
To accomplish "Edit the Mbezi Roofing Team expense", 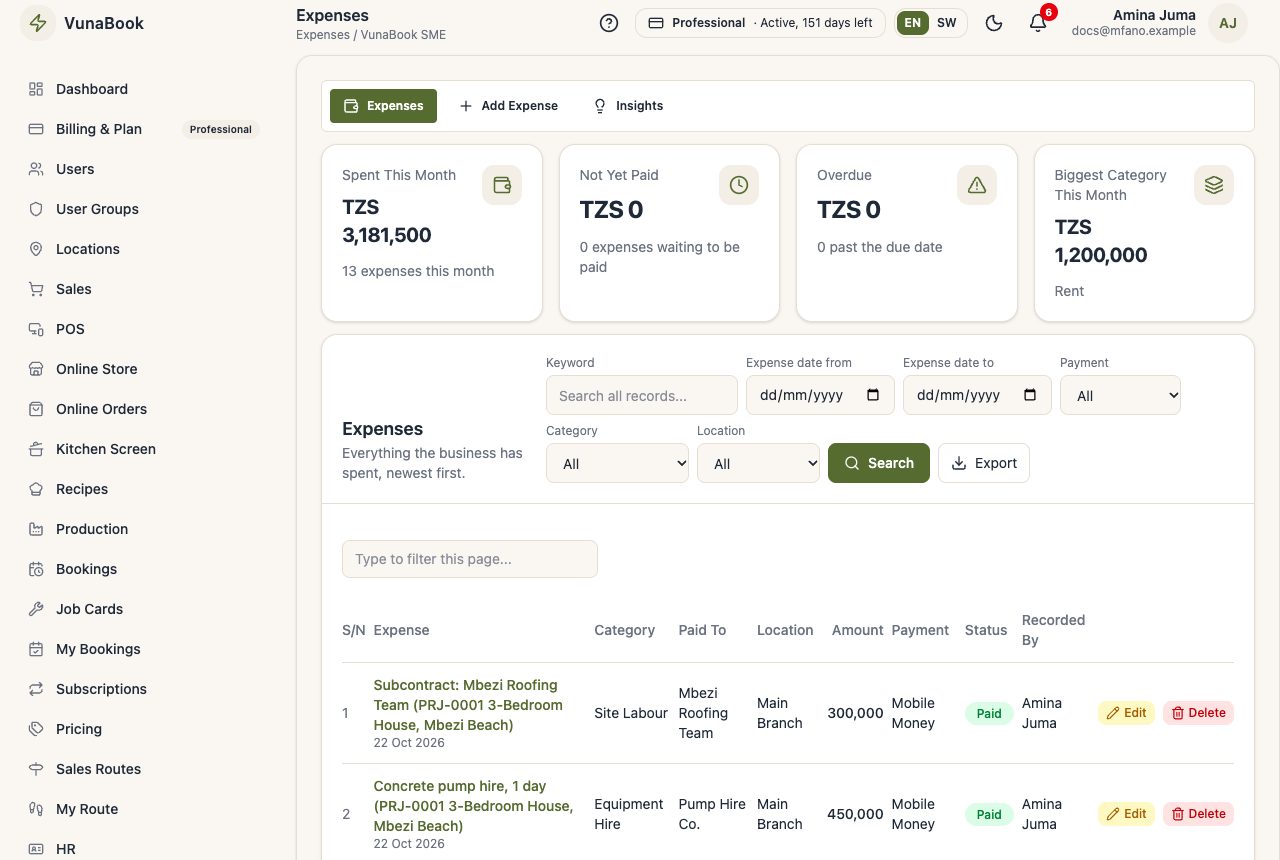I will tap(1126, 713).
